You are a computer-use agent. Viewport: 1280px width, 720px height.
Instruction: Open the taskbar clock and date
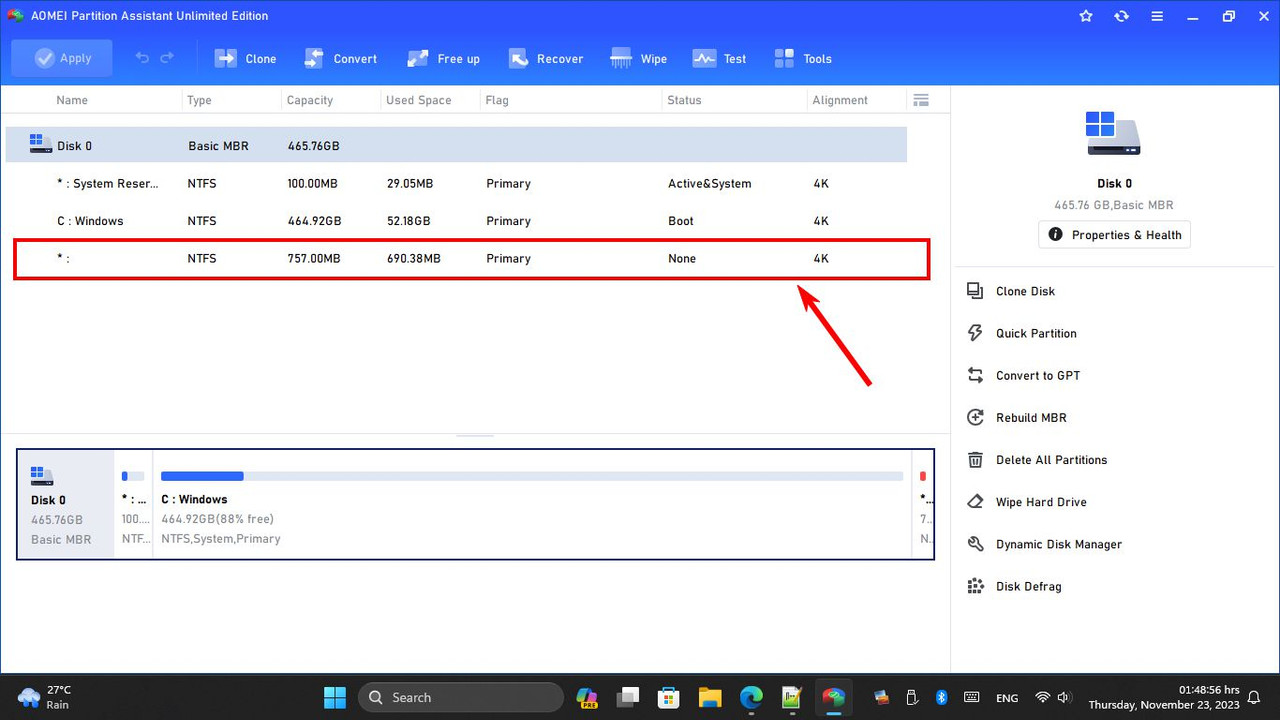pos(1164,697)
